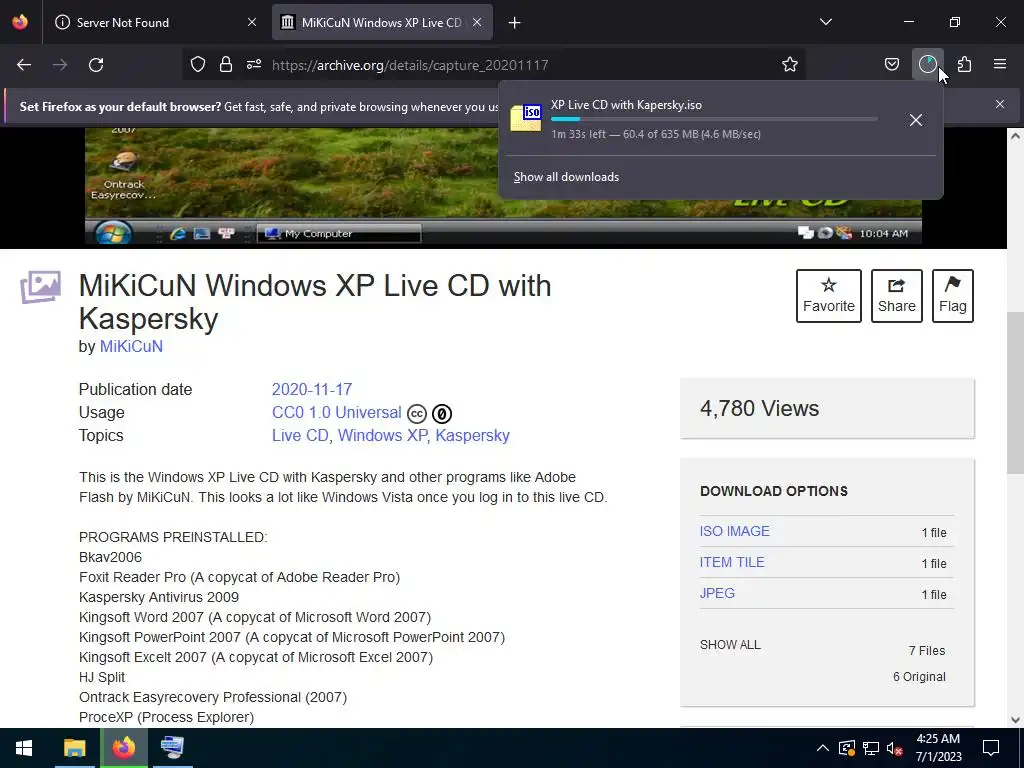Flag this archive item
This screenshot has height=768, width=1024.
click(x=952, y=296)
